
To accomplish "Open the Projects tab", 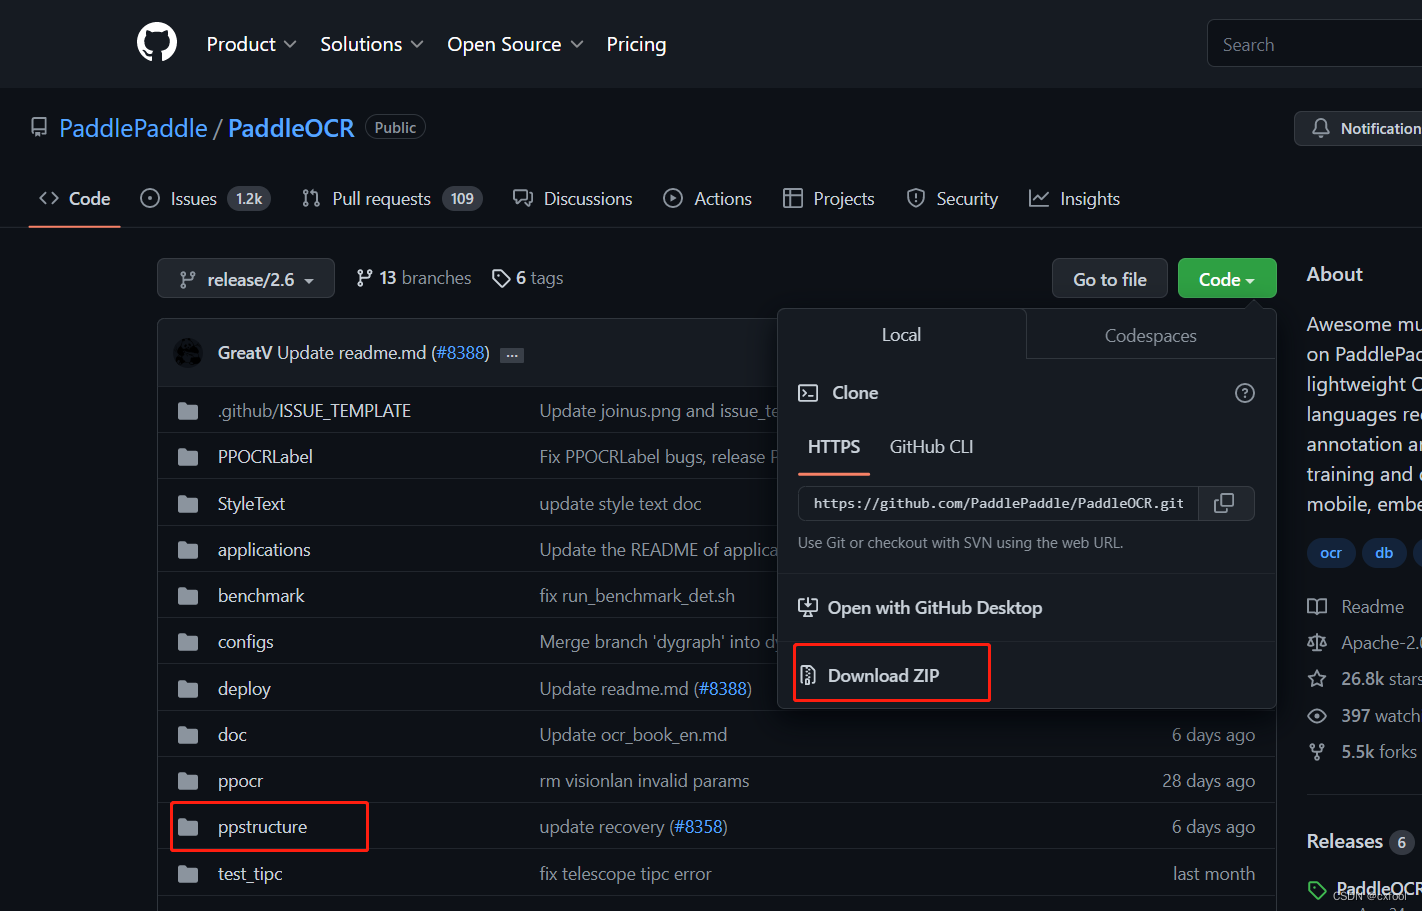I will [829, 199].
